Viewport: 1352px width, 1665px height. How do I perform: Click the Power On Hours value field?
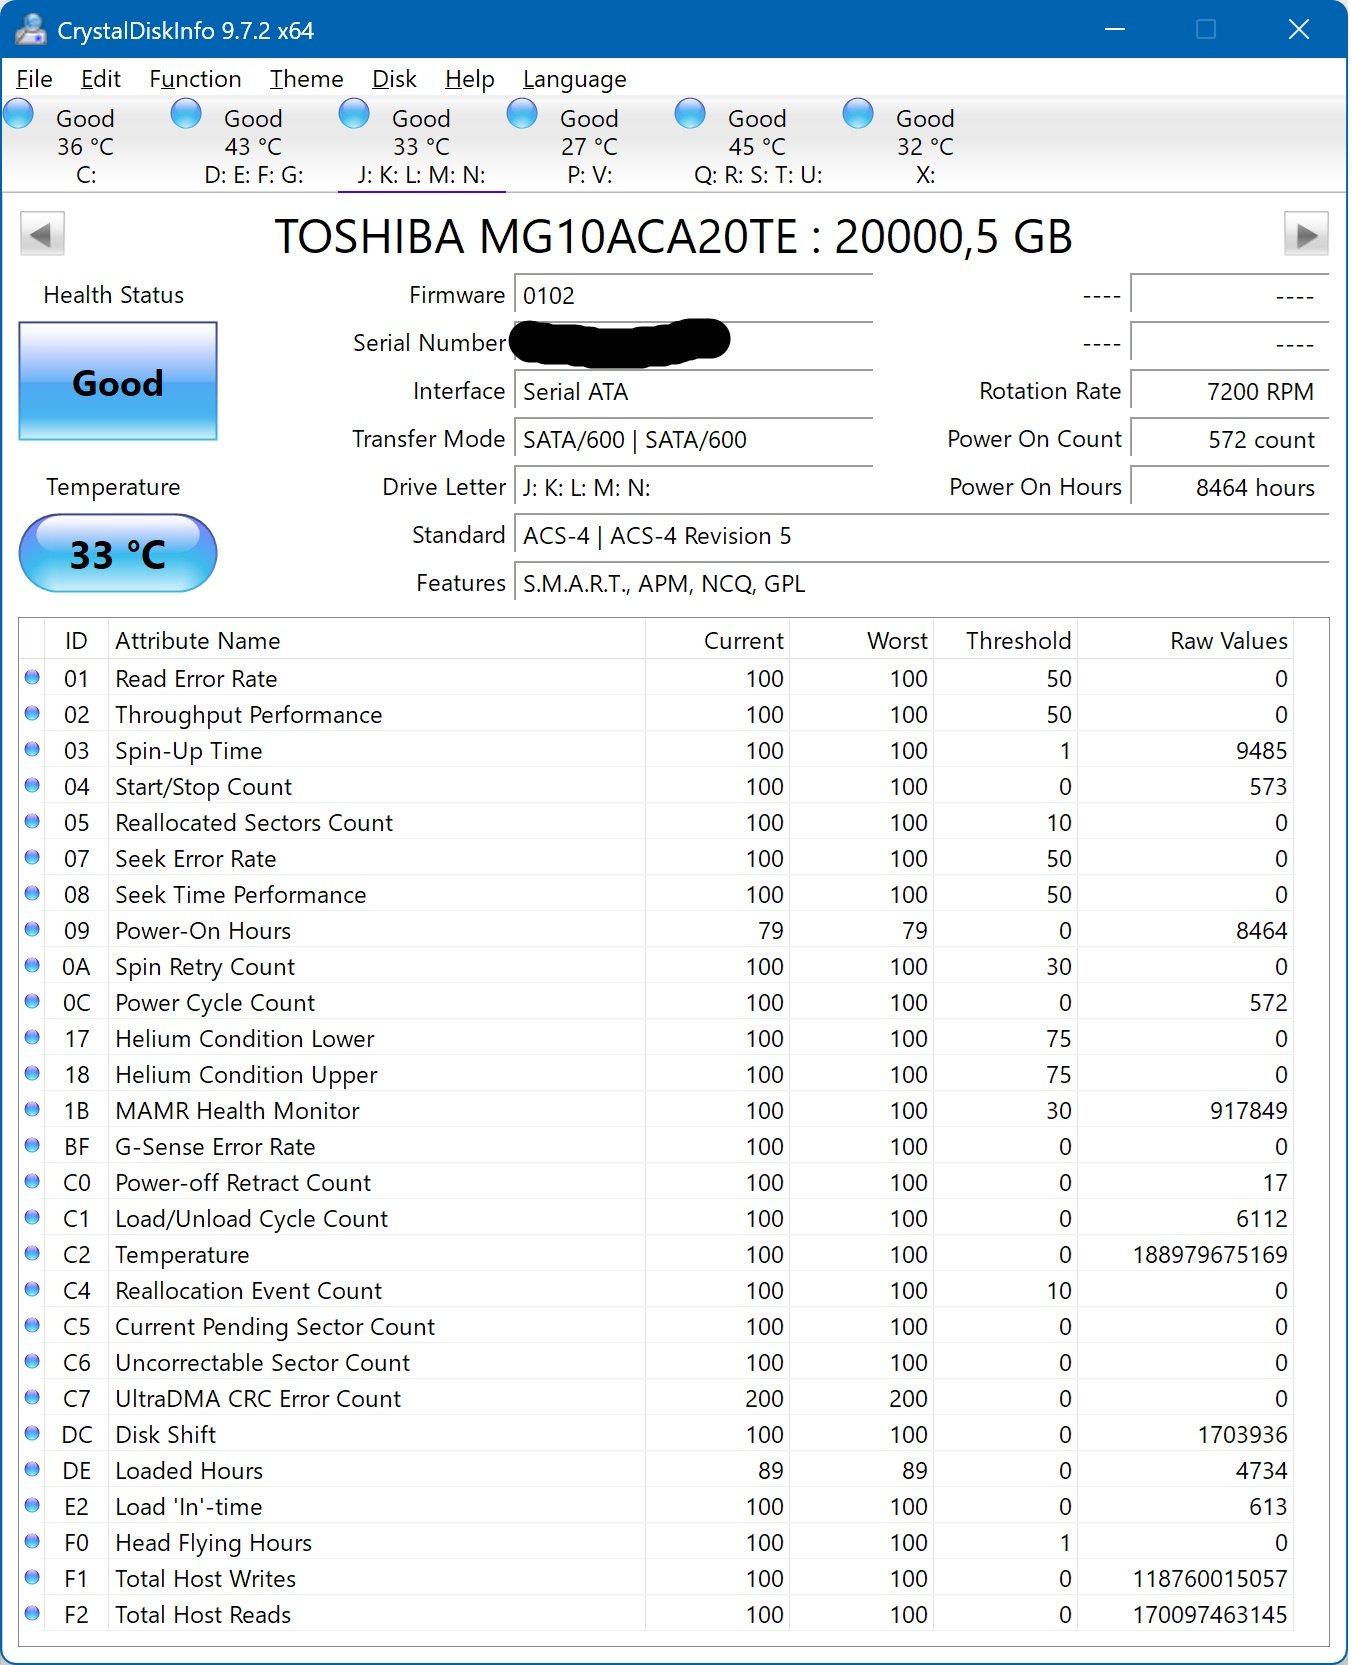tap(1230, 488)
